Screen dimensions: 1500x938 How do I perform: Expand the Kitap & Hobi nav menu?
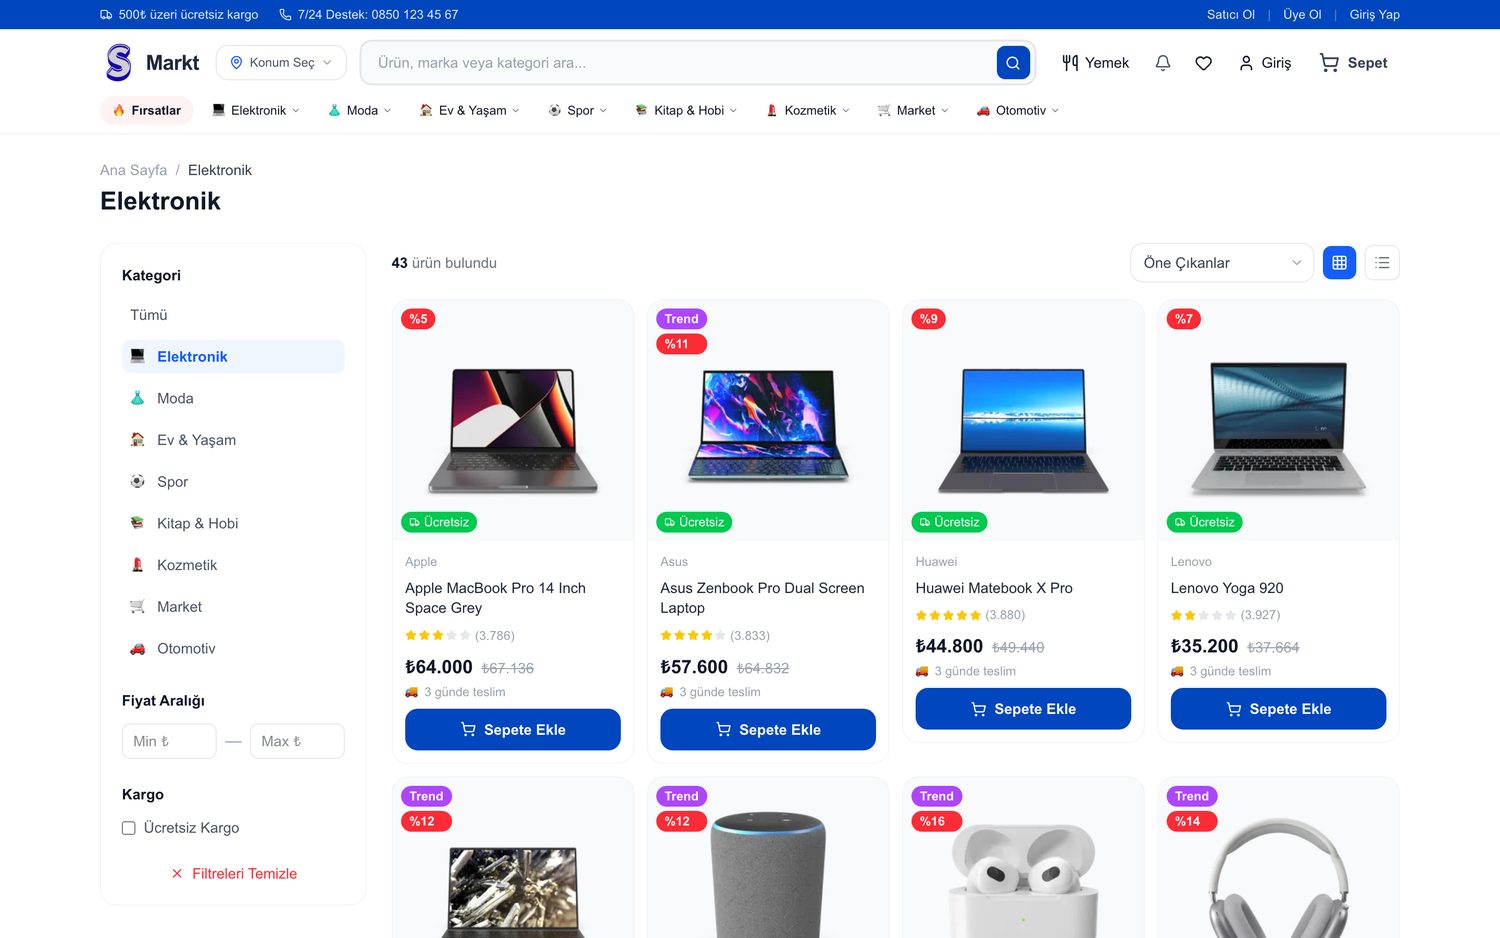pyautogui.click(x=685, y=110)
